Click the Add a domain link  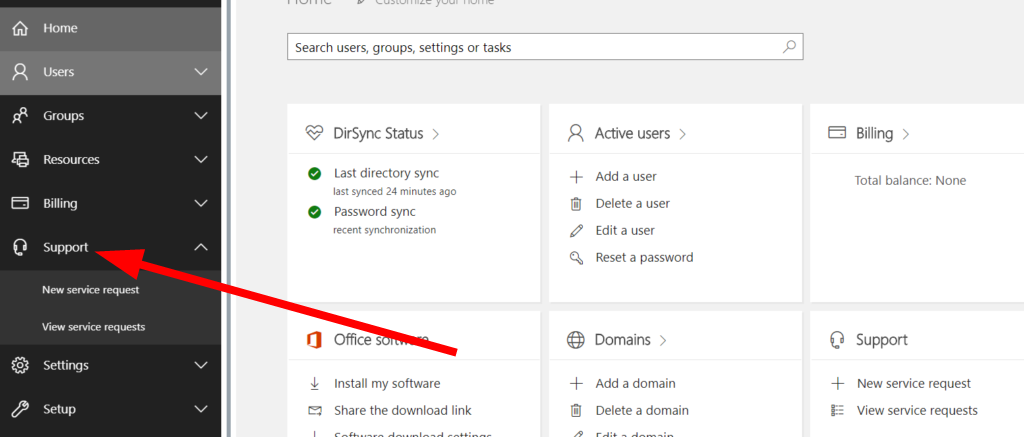pyautogui.click(x=635, y=383)
